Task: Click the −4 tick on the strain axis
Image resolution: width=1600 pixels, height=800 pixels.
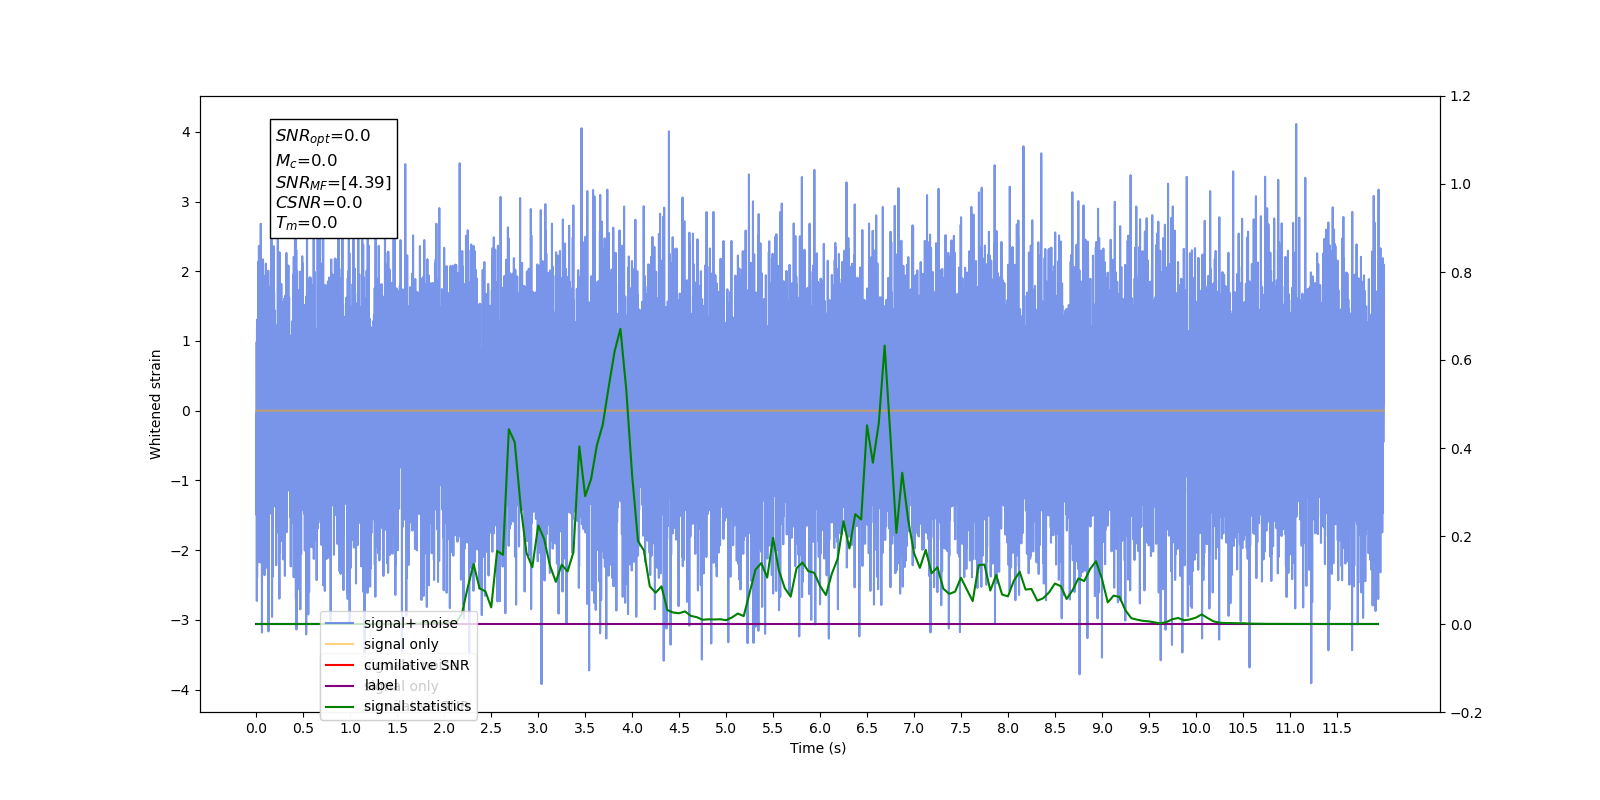Action: click(180, 690)
